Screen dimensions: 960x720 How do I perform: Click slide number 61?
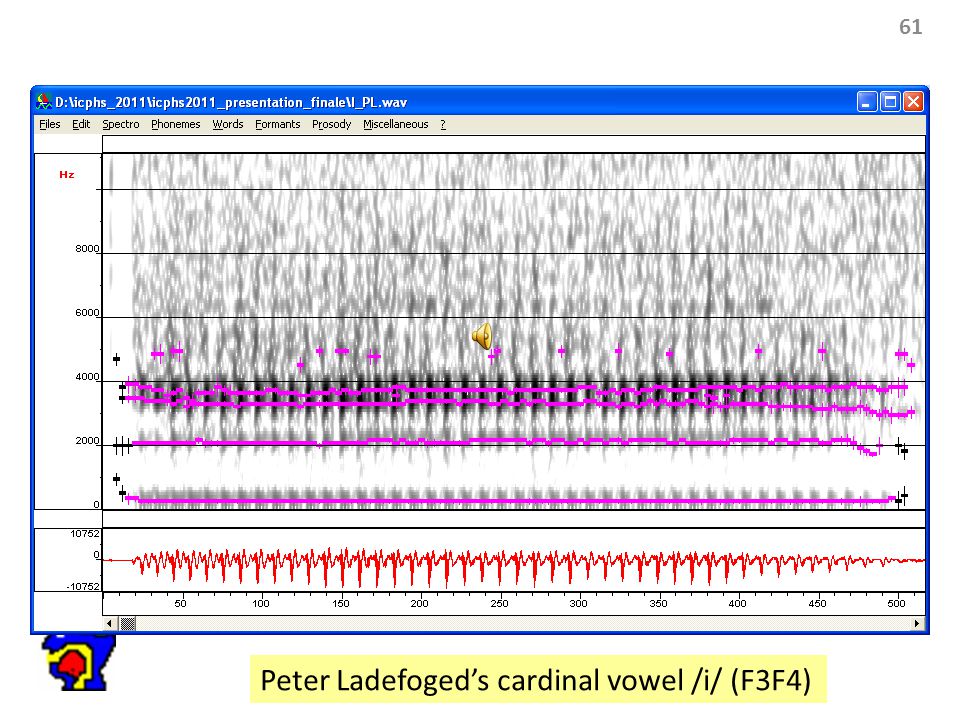coord(910,27)
